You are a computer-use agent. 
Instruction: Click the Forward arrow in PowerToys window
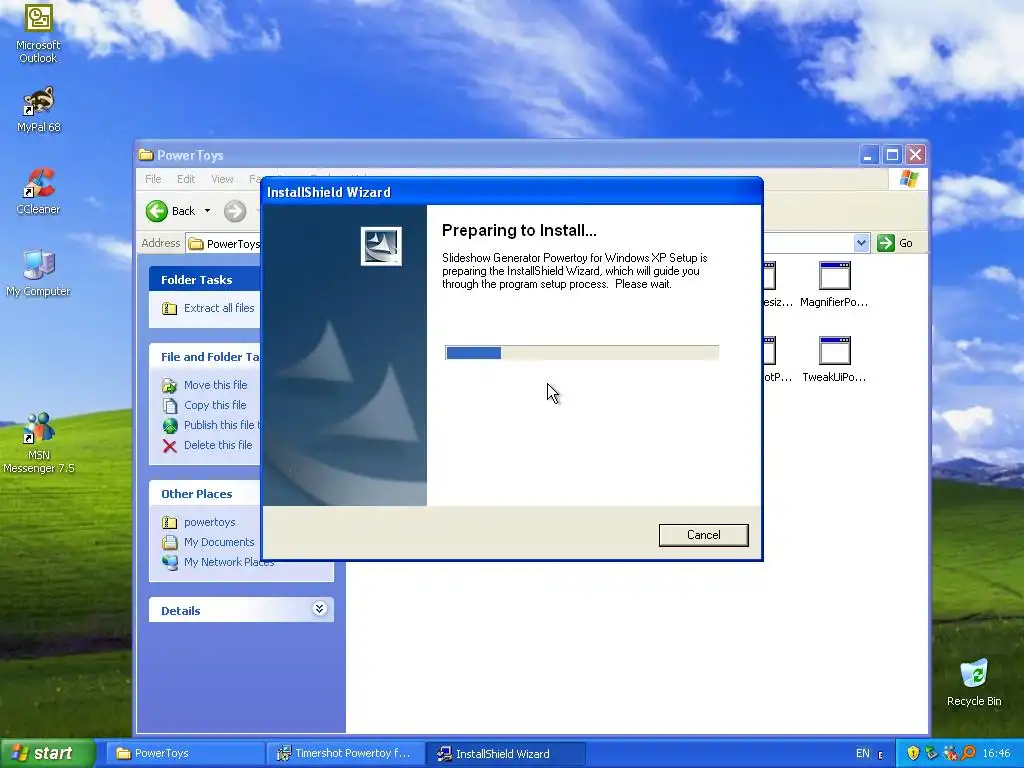(235, 211)
